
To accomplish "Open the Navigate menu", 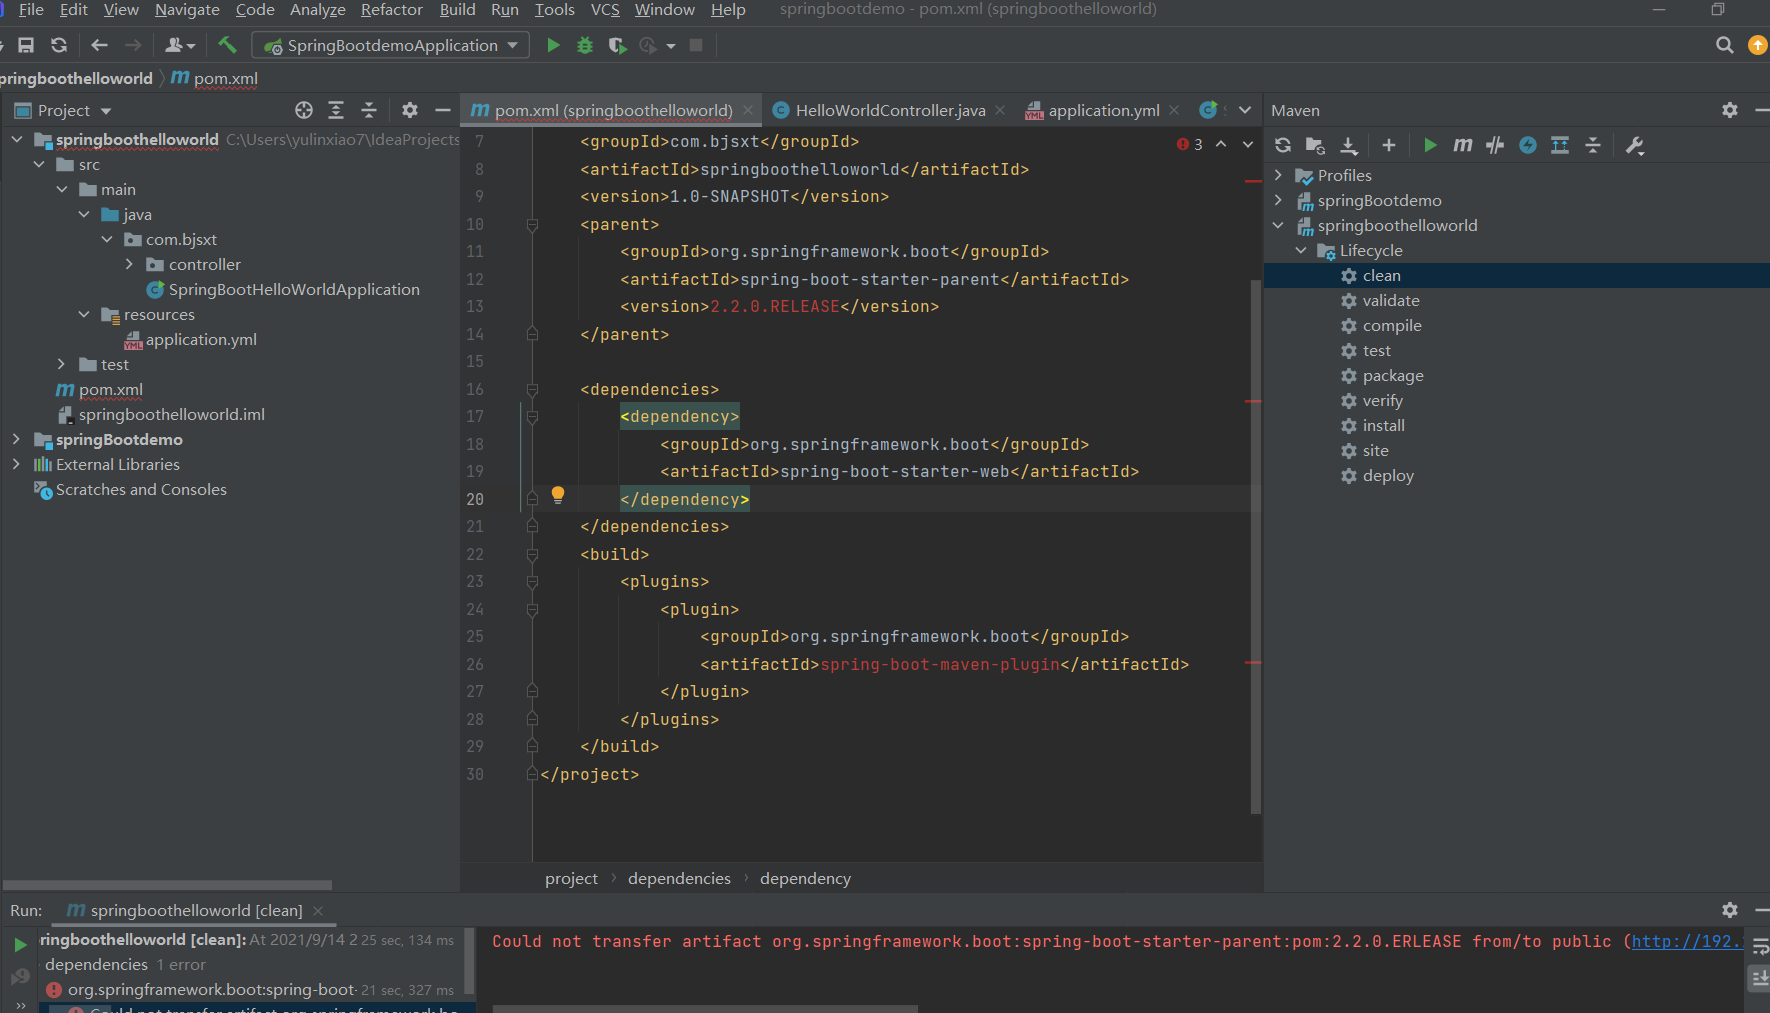I will click(187, 10).
